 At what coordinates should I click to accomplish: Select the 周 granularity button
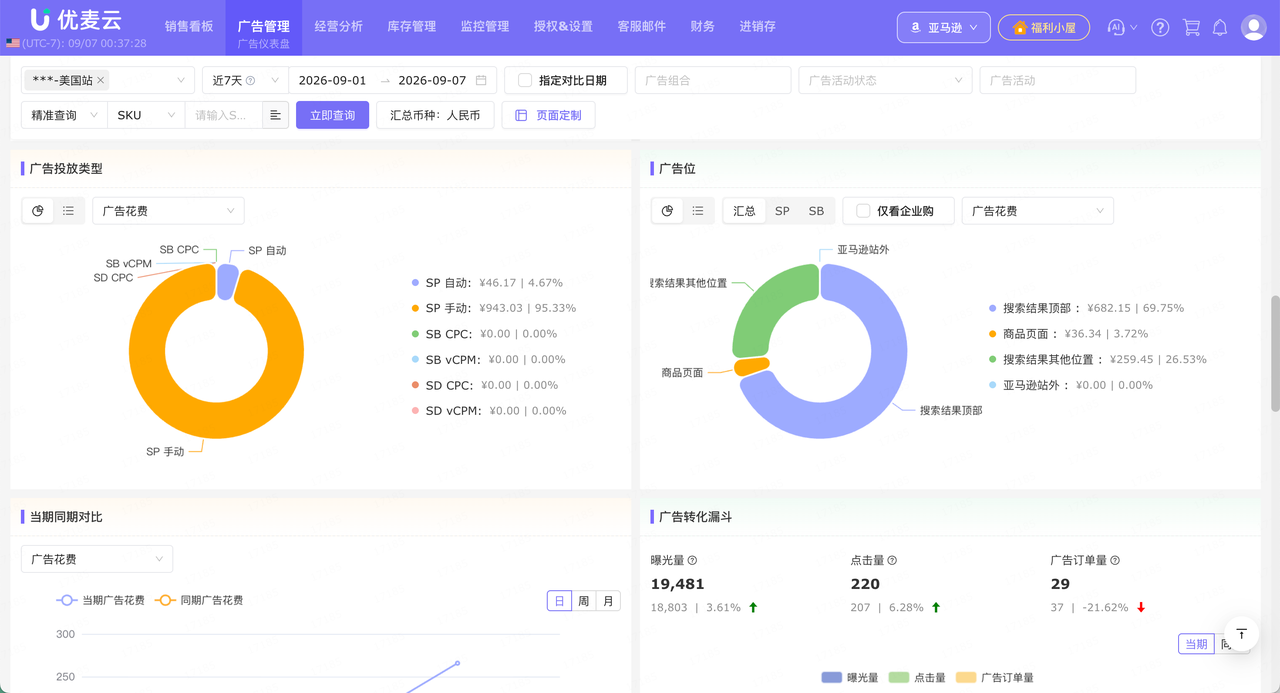tap(584, 601)
